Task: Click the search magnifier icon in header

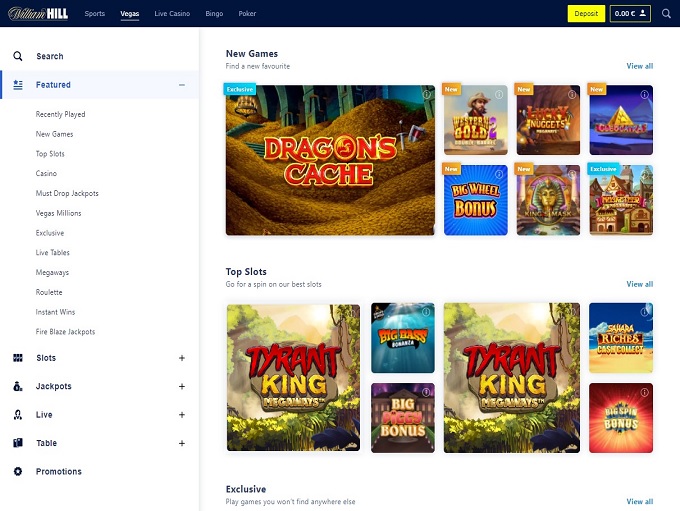Action: (666, 14)
